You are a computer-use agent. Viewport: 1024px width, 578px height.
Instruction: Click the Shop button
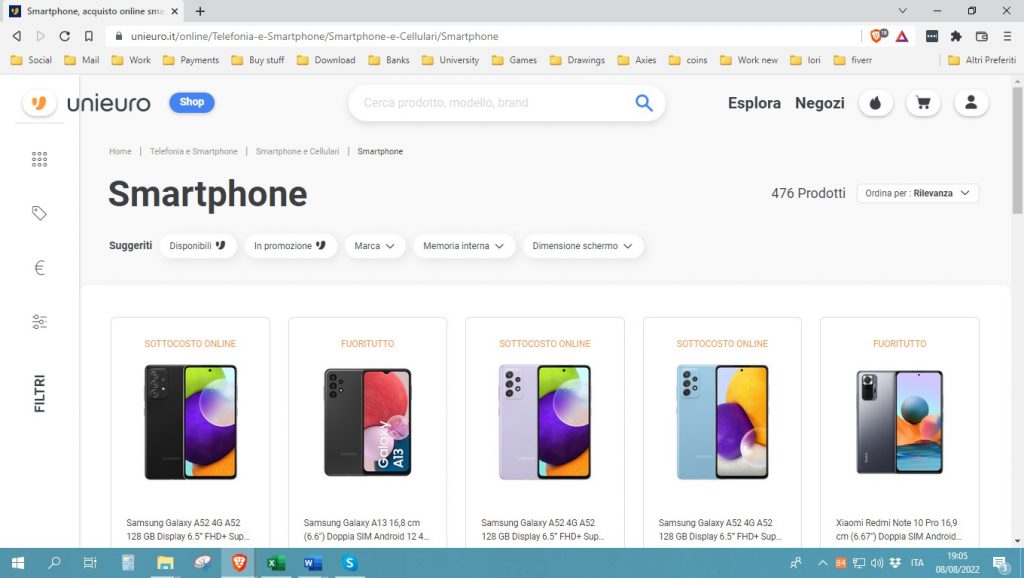(192, 102)
